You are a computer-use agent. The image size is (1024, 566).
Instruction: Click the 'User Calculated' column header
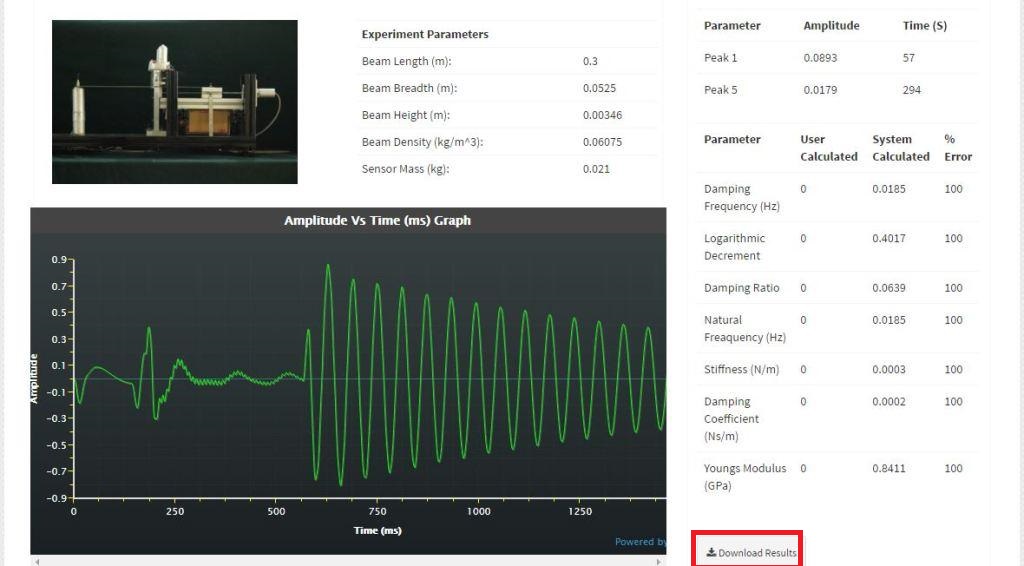(x=829, y=148)
